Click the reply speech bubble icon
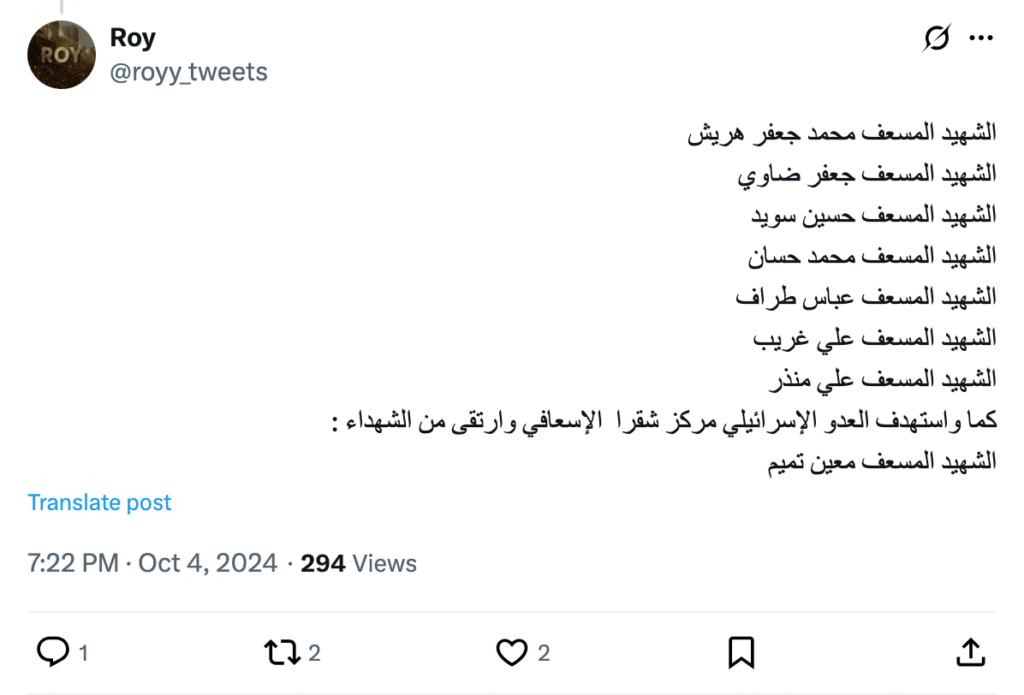1024x695 pixels. 52,653
